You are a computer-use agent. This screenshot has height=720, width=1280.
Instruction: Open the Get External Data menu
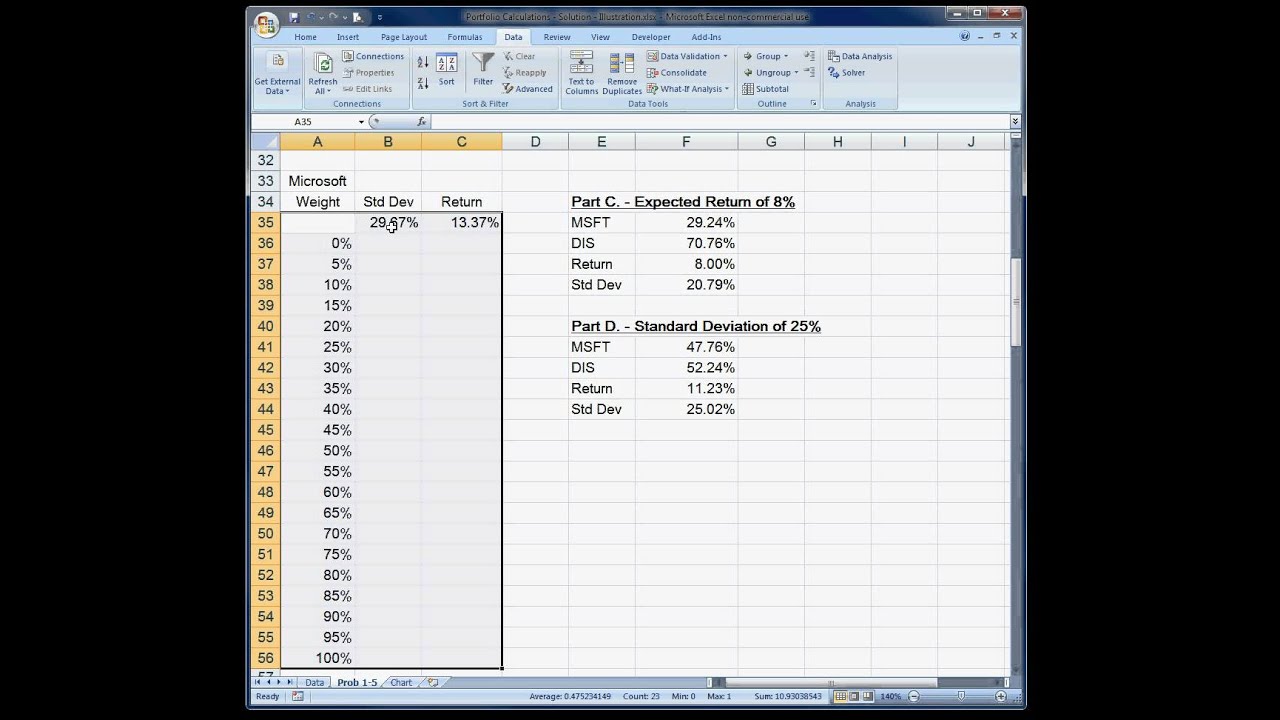(x=277, y=76)
